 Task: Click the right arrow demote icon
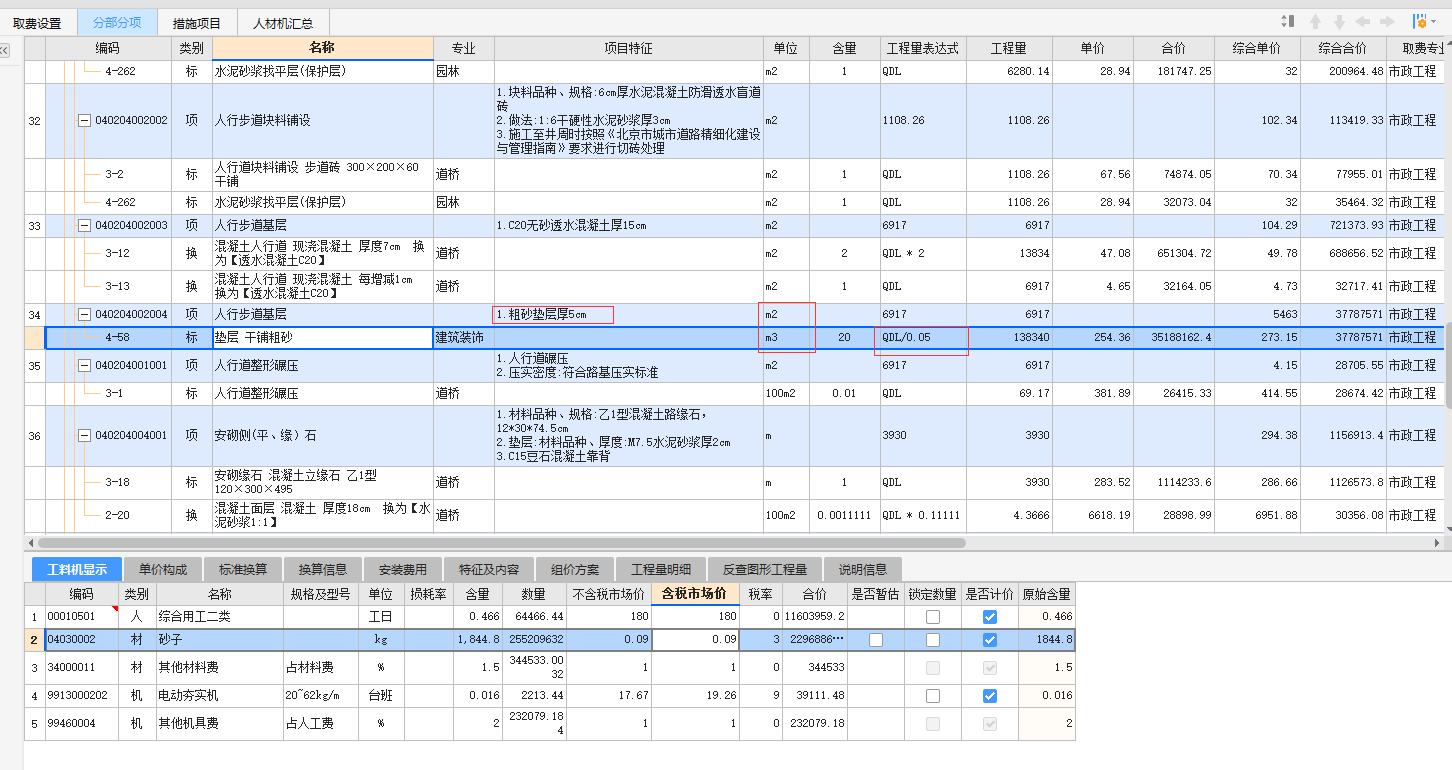(1387, 21)
